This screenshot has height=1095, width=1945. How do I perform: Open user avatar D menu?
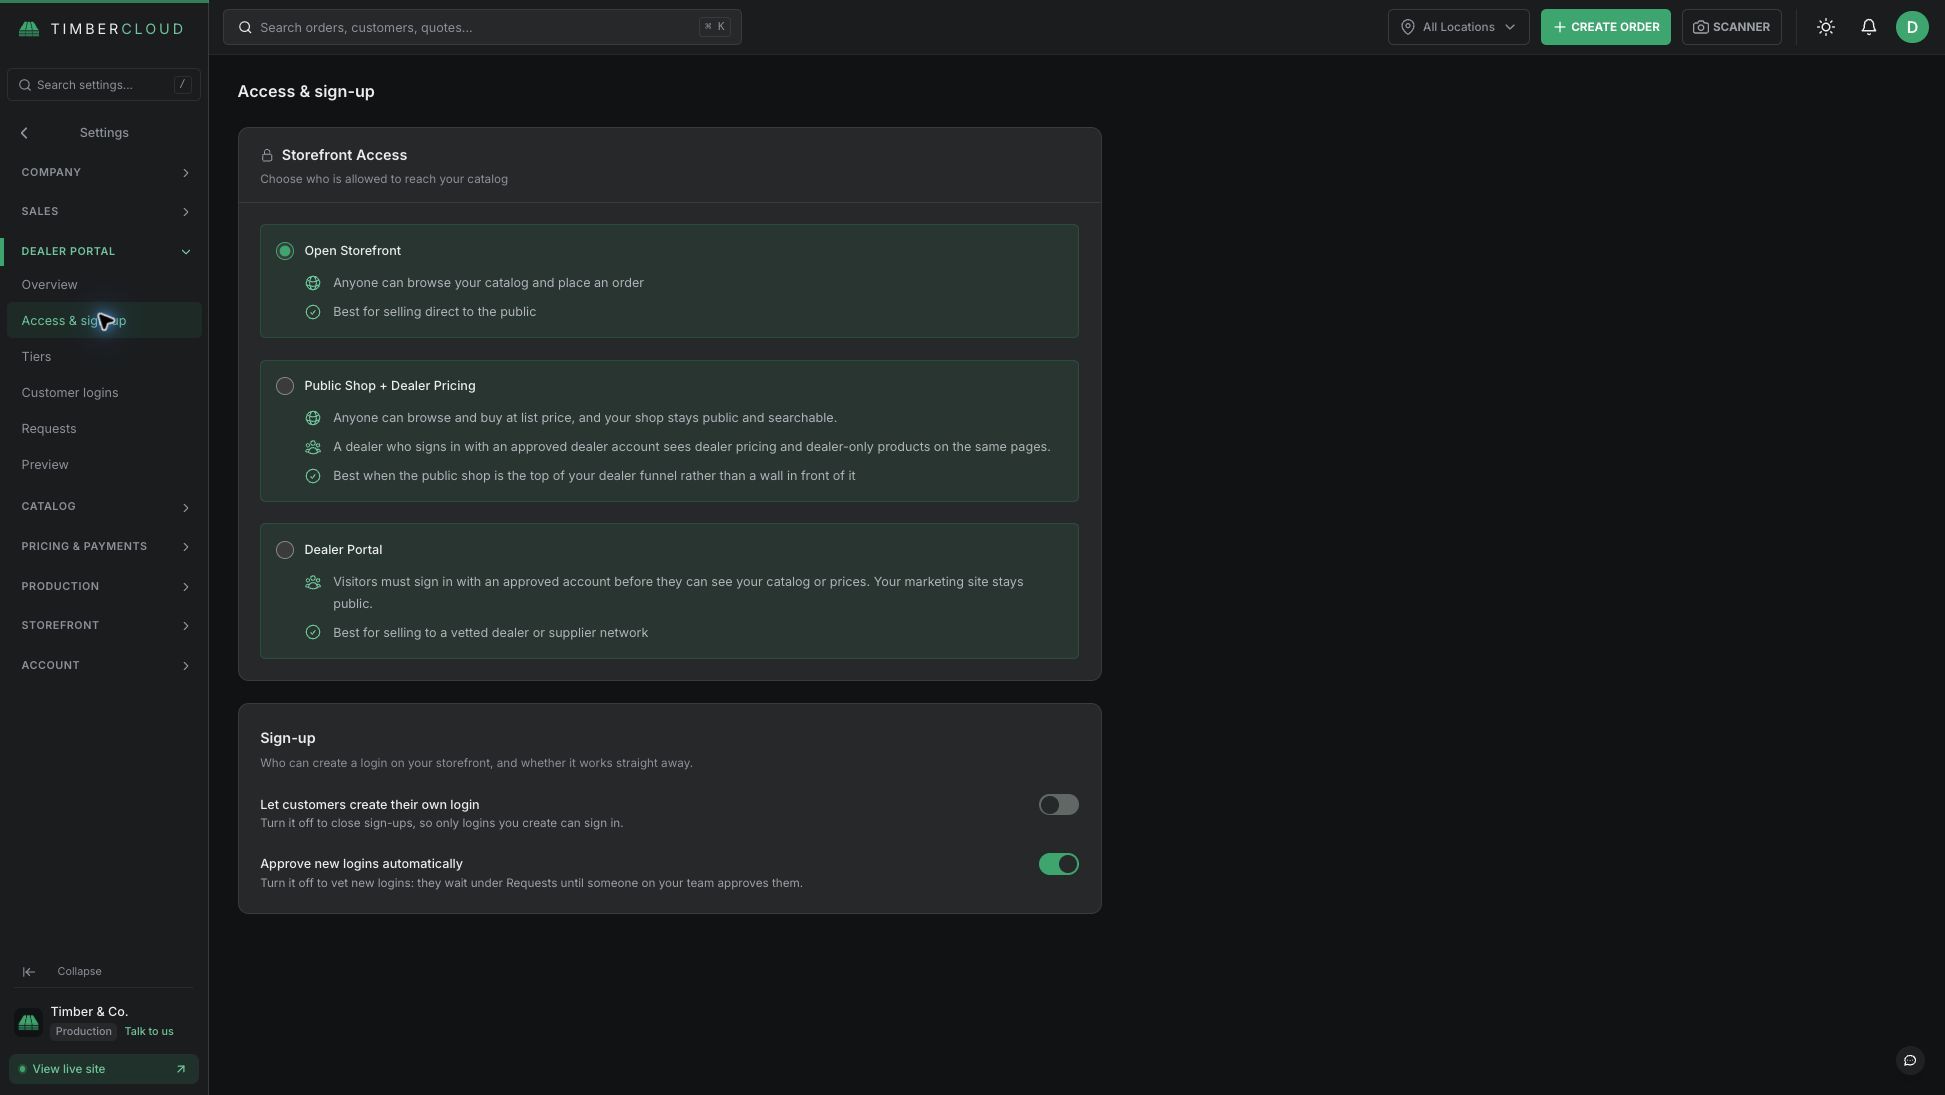click(1912, 27)
